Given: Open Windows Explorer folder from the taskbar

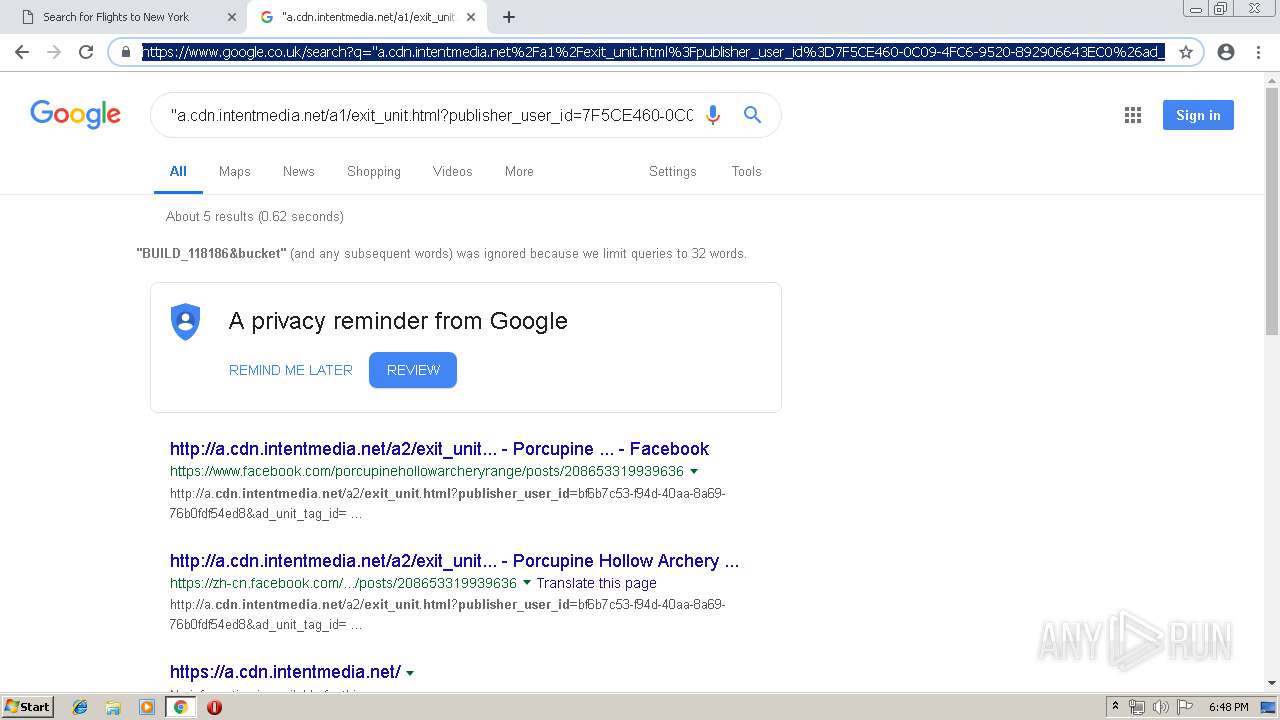Looking at the screenshot, I should coord(113,707).
